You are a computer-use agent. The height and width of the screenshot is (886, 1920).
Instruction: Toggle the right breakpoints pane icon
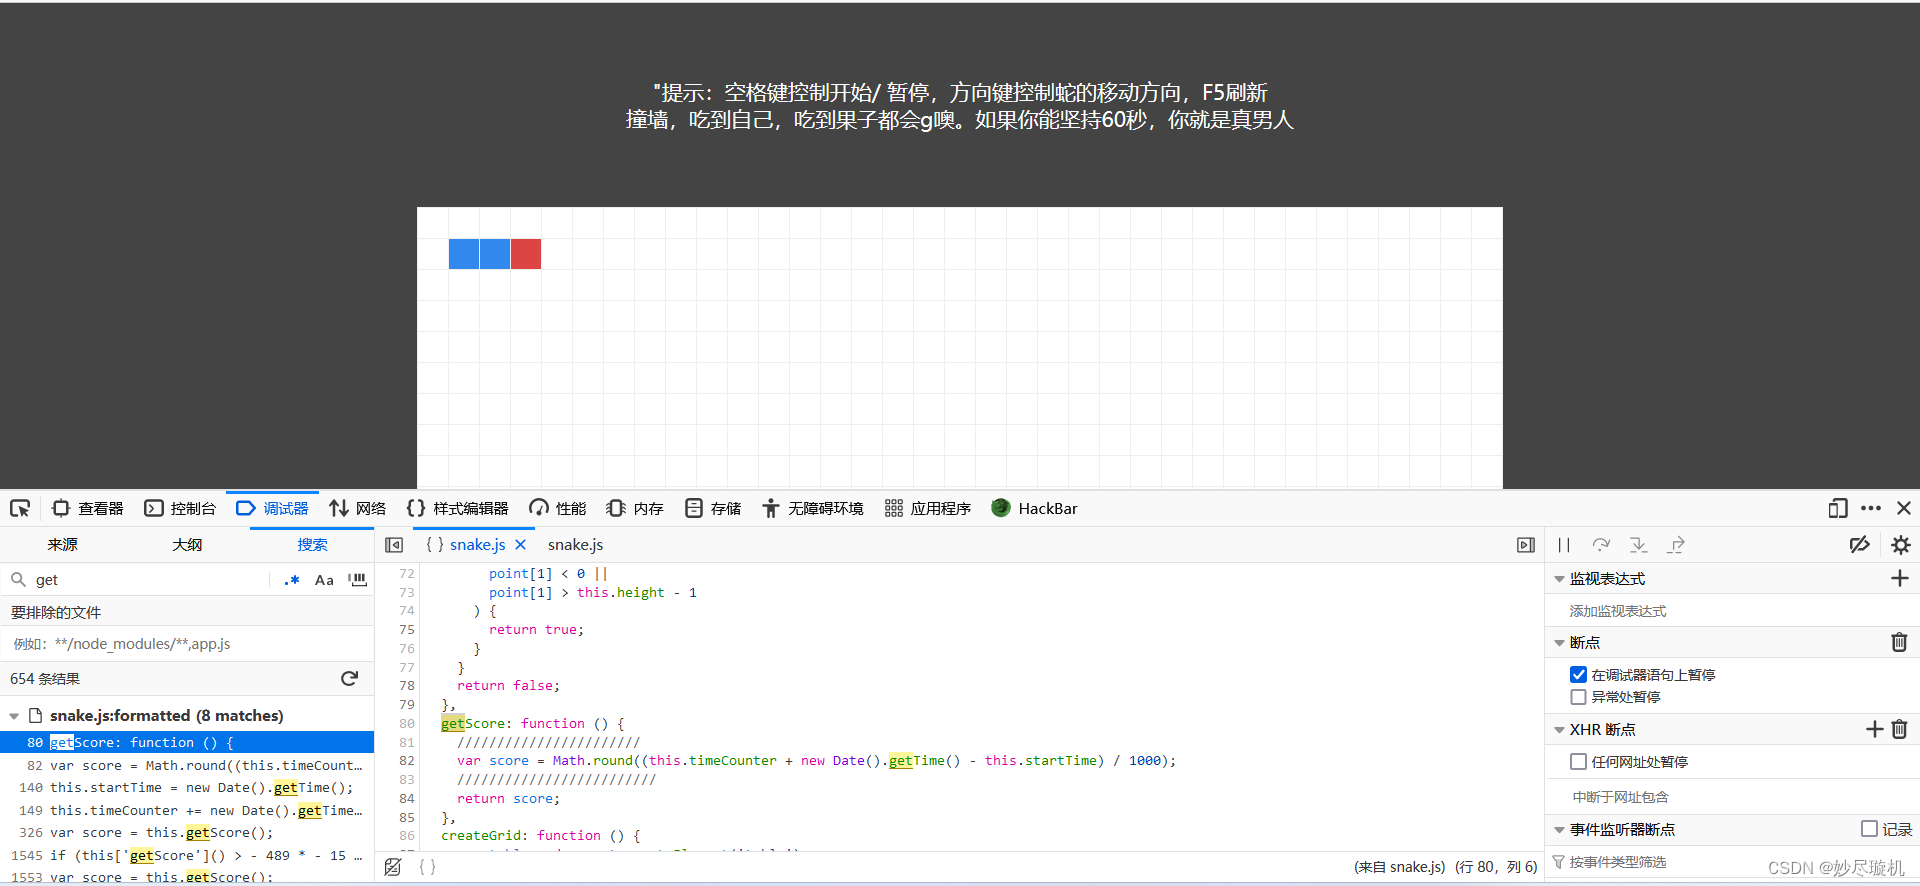[1525, 545]
